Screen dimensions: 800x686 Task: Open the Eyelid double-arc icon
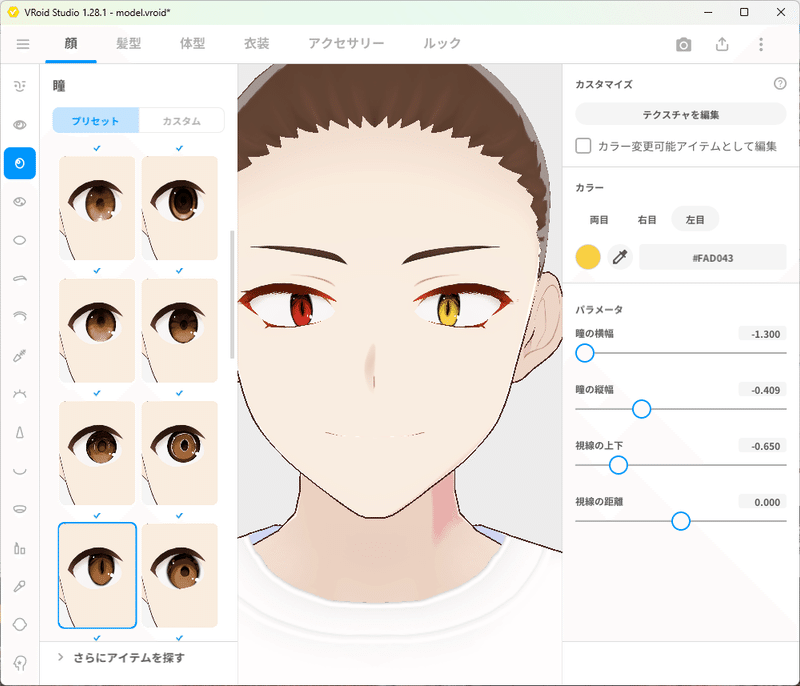pos(20,317)
